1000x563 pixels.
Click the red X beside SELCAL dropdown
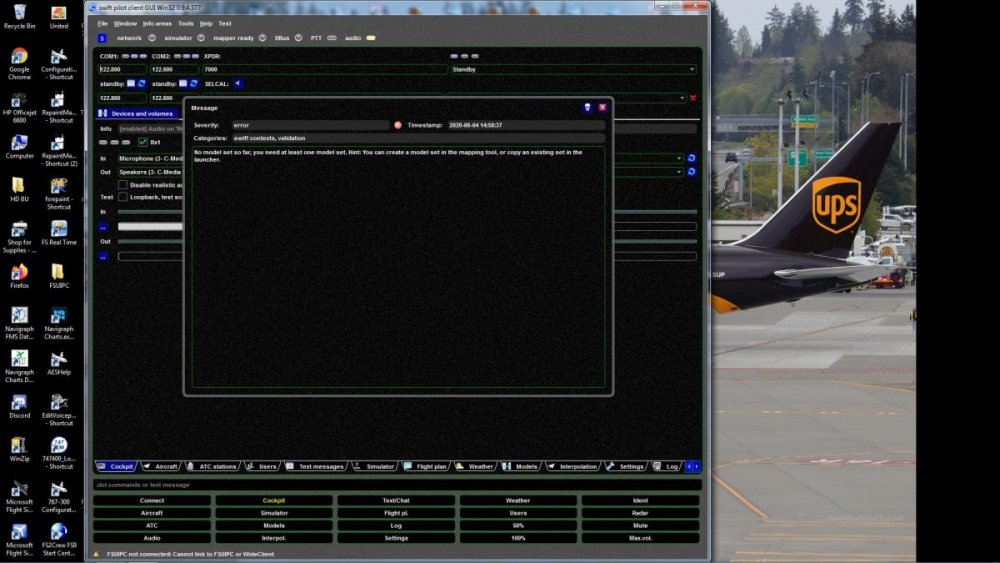coord(693,98)
